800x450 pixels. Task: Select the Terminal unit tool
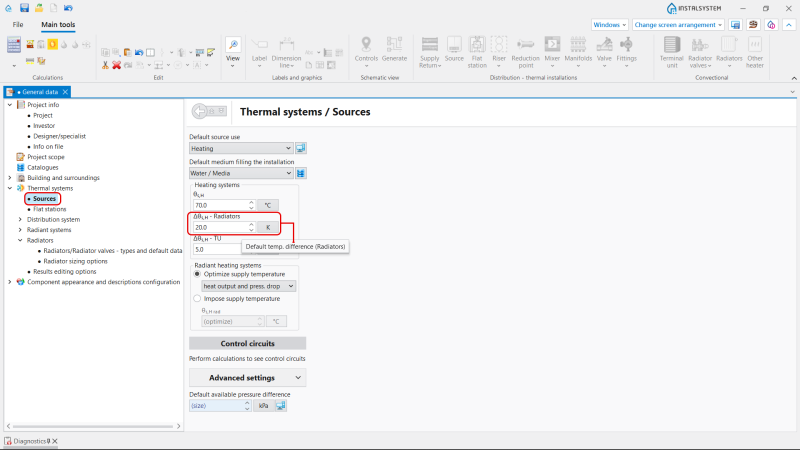pyautogui.click(x=672, y=52)
